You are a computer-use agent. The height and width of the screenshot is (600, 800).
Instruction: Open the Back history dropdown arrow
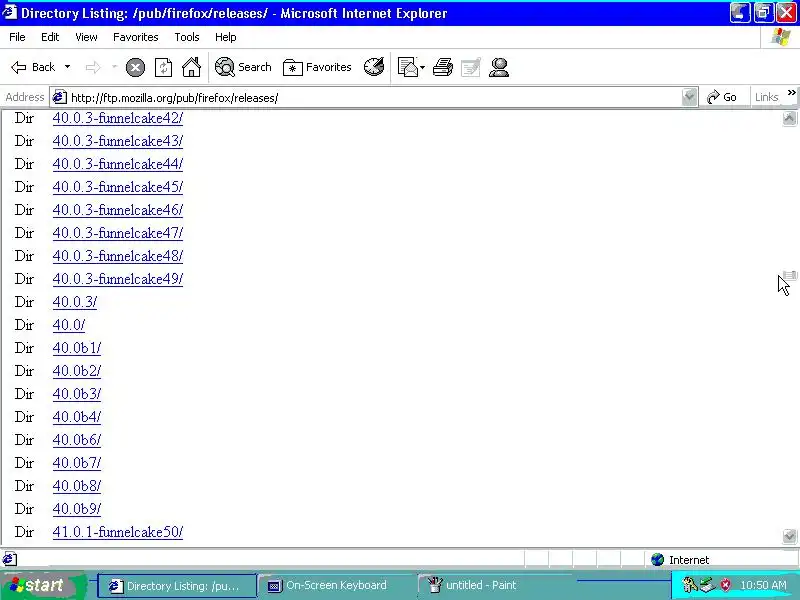tap(67, 67)
